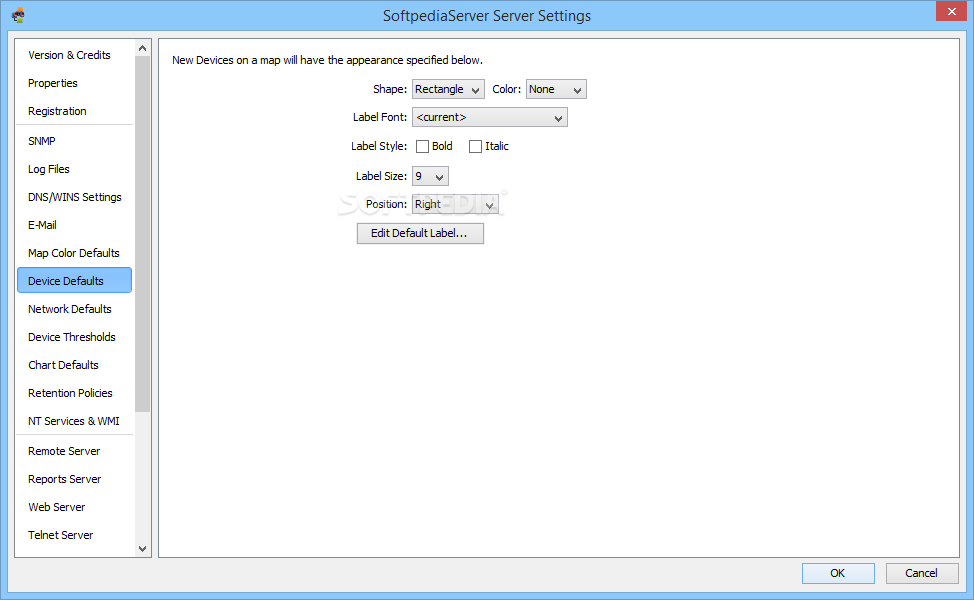Open the Position dropdown showing Right

point(455,204)
